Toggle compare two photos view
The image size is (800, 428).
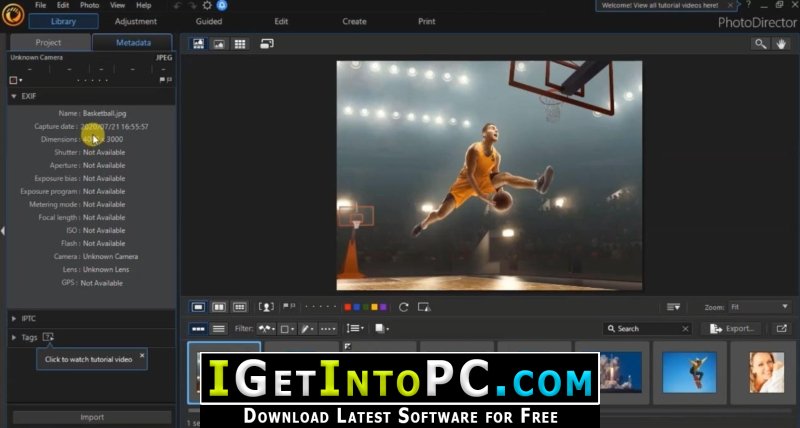tap(219, 307)
